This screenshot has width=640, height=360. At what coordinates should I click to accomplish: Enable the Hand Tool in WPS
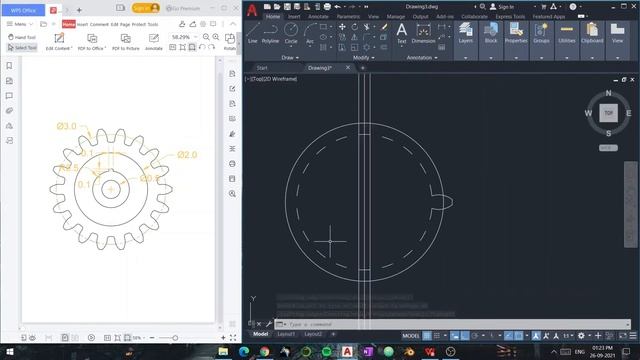tap(22, 37)
